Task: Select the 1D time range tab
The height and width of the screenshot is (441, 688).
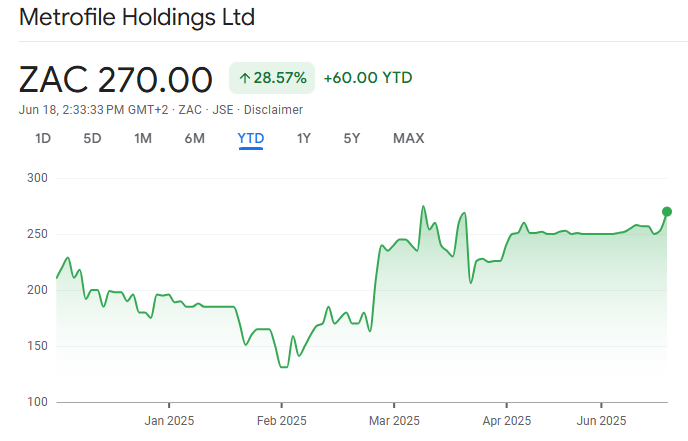Action: click(43, 139)
